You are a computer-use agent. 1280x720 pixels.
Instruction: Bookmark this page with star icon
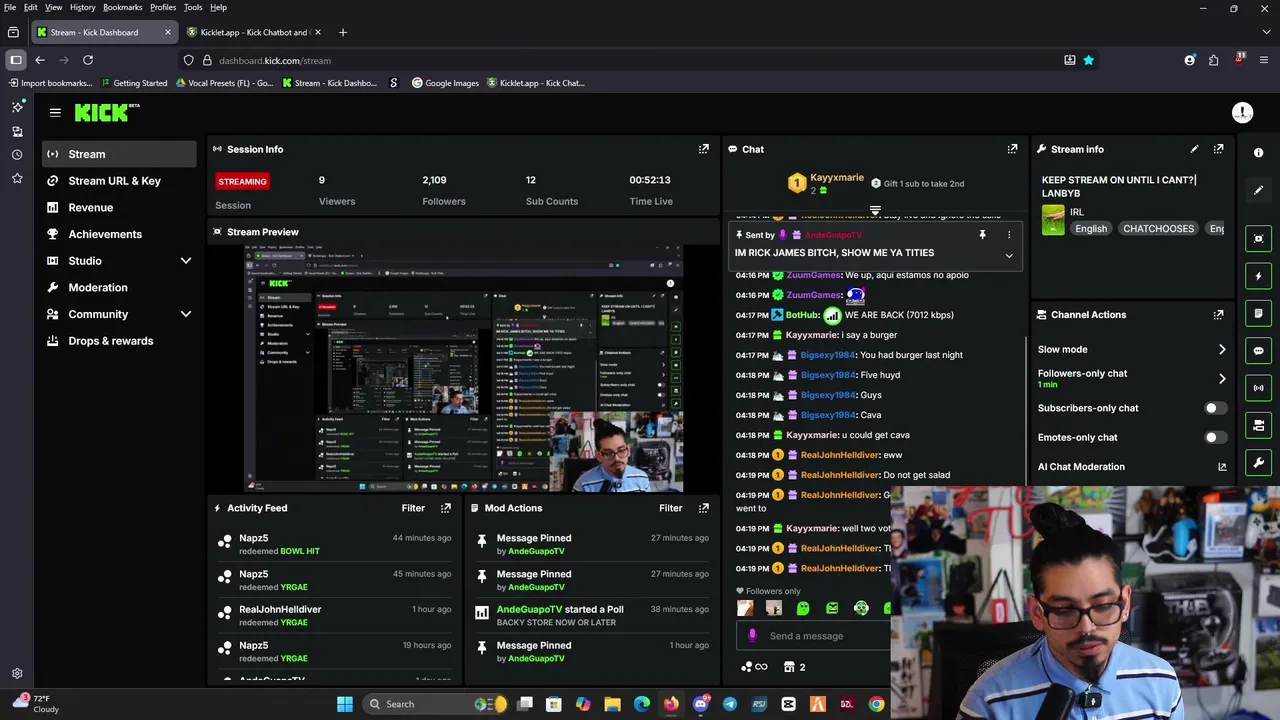click(x=1088, y=60)
